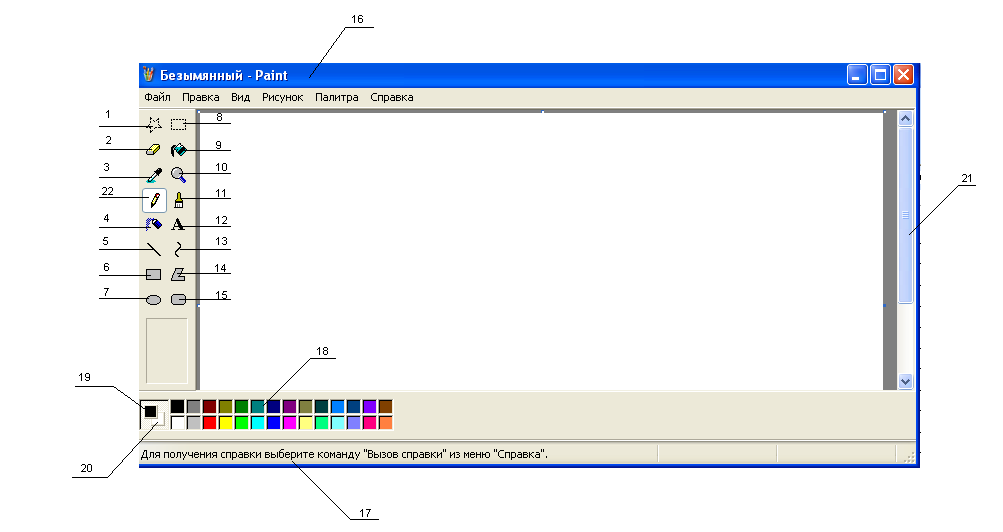Image resolution: width=1003 pixels, height=532 pixels.
Task: Select the Brush tool
Action: coord(178,200)
